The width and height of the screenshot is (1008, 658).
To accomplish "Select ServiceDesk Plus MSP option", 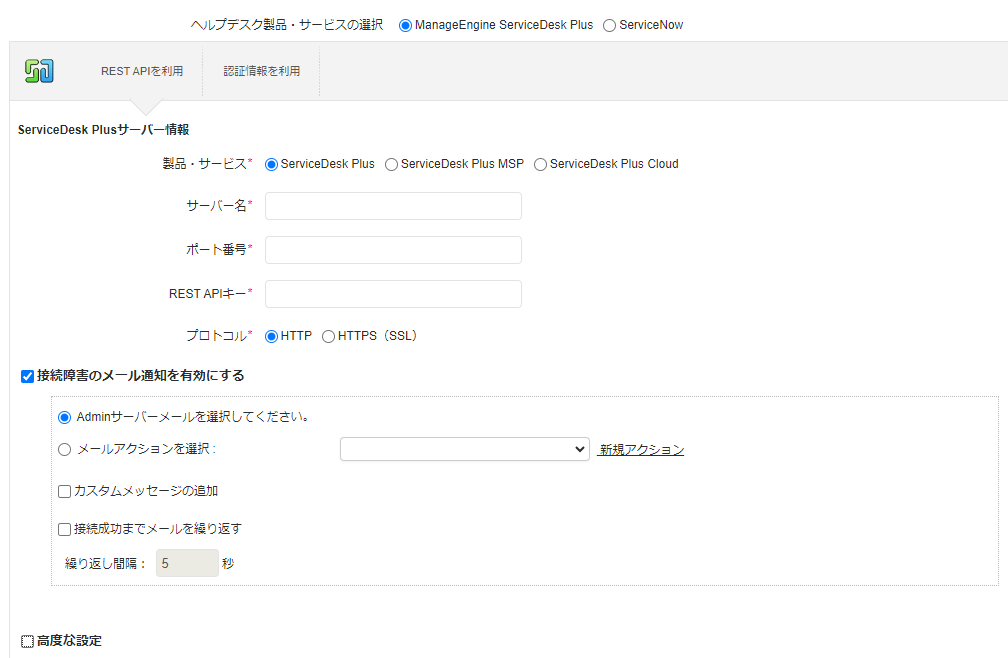I will [x=391, y=164].
